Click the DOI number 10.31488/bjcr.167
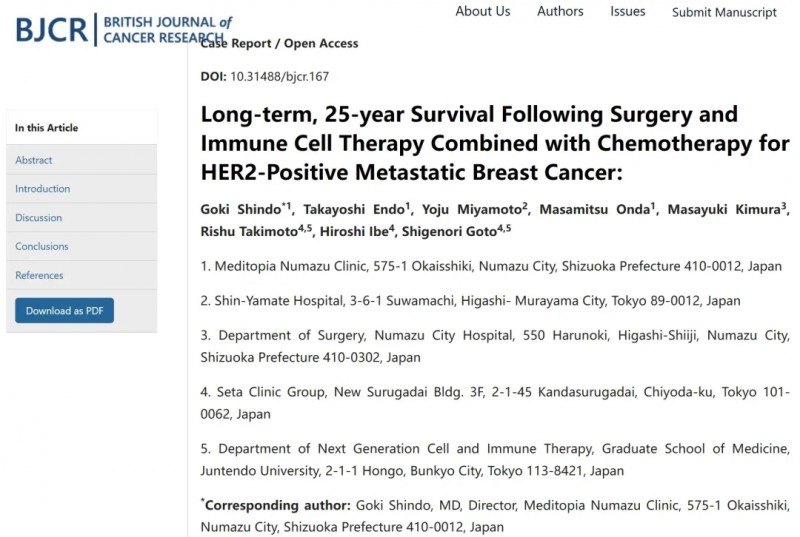This screenshot has height=537, width=800. coord(280,76)
